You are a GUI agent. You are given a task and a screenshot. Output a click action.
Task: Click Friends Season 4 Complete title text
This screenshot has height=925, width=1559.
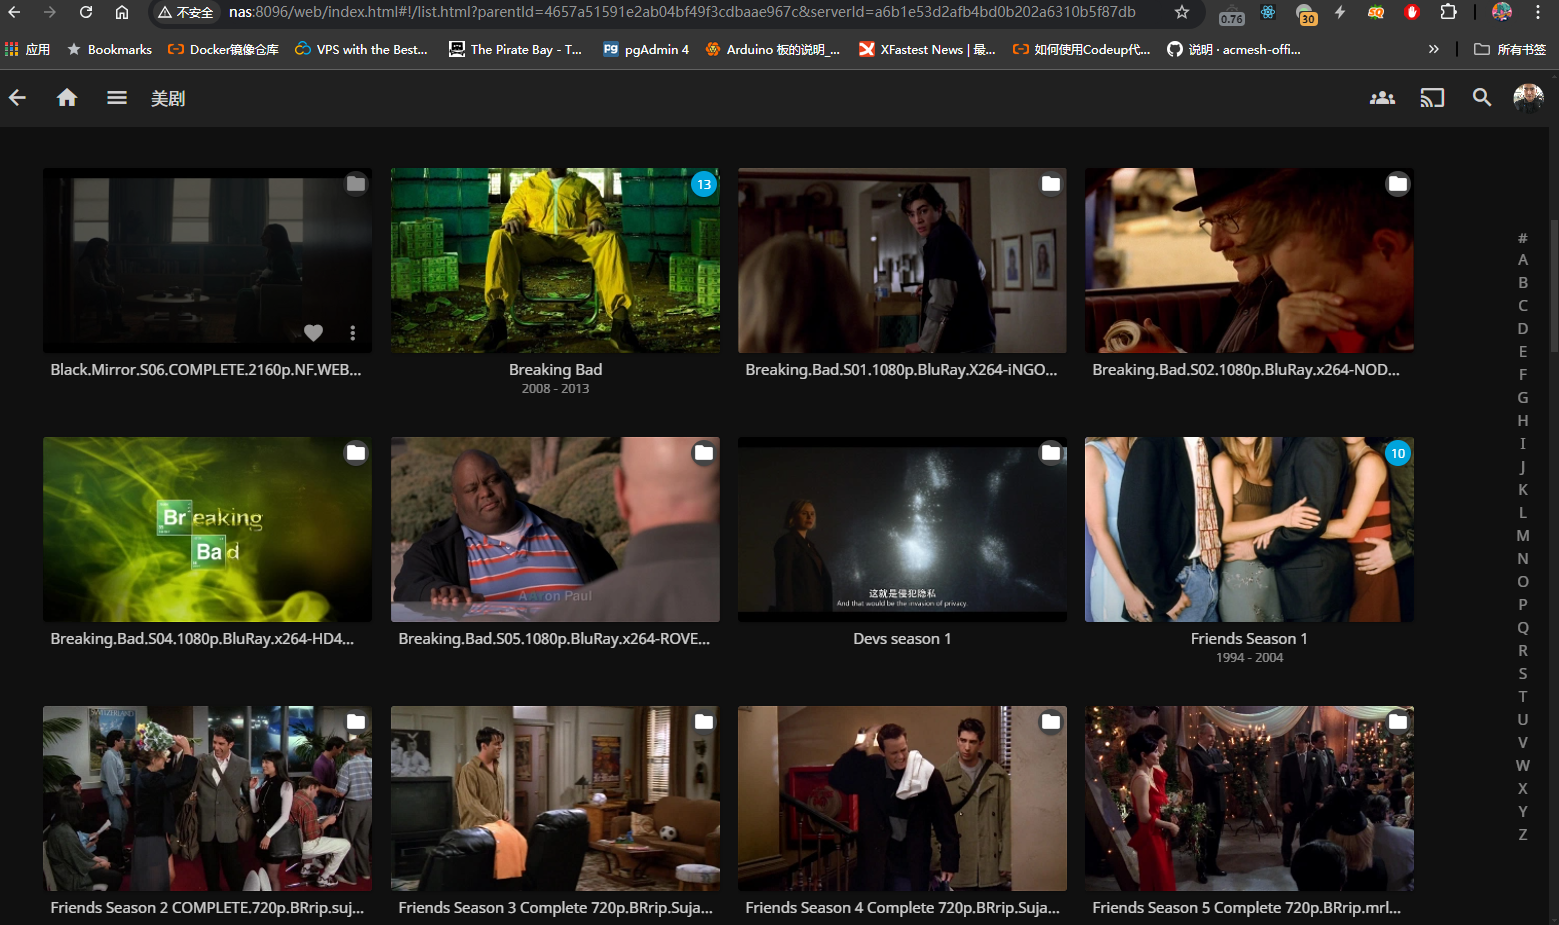[x=902, y=907]
